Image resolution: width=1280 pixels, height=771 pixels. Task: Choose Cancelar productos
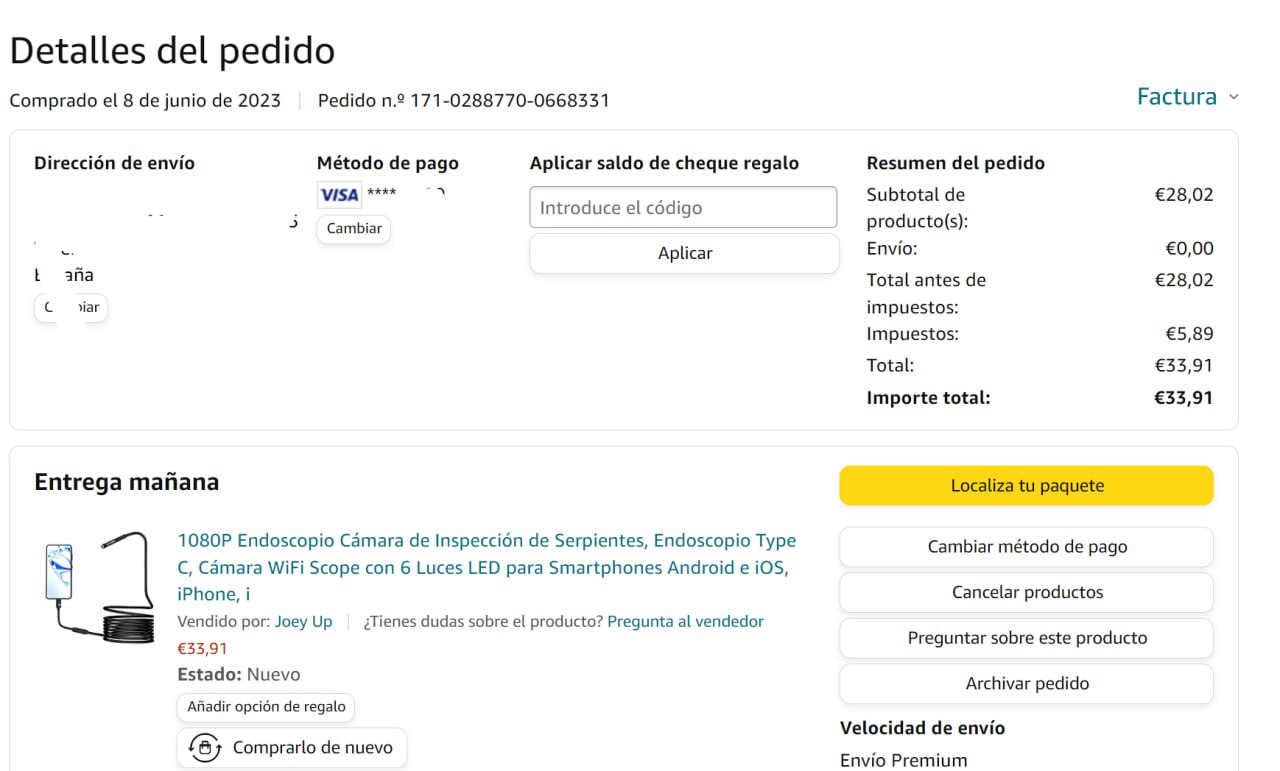coord(1026,592)
